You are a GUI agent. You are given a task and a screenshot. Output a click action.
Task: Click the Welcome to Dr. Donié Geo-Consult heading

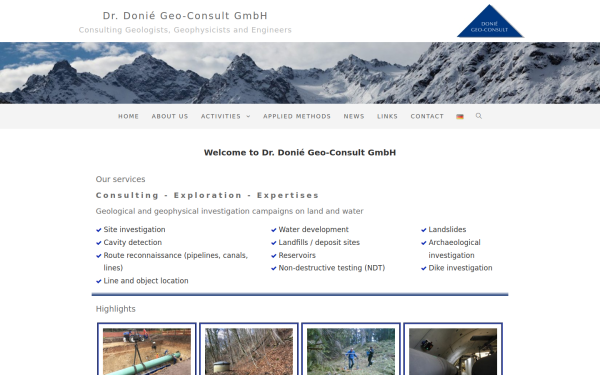tap(300, 153)
